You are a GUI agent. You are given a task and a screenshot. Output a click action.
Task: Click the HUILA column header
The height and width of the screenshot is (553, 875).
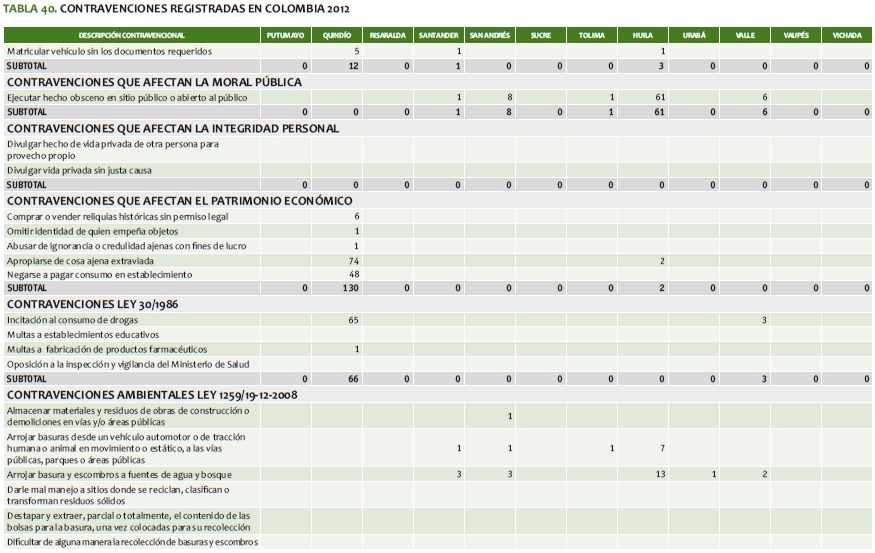(642, 35)
